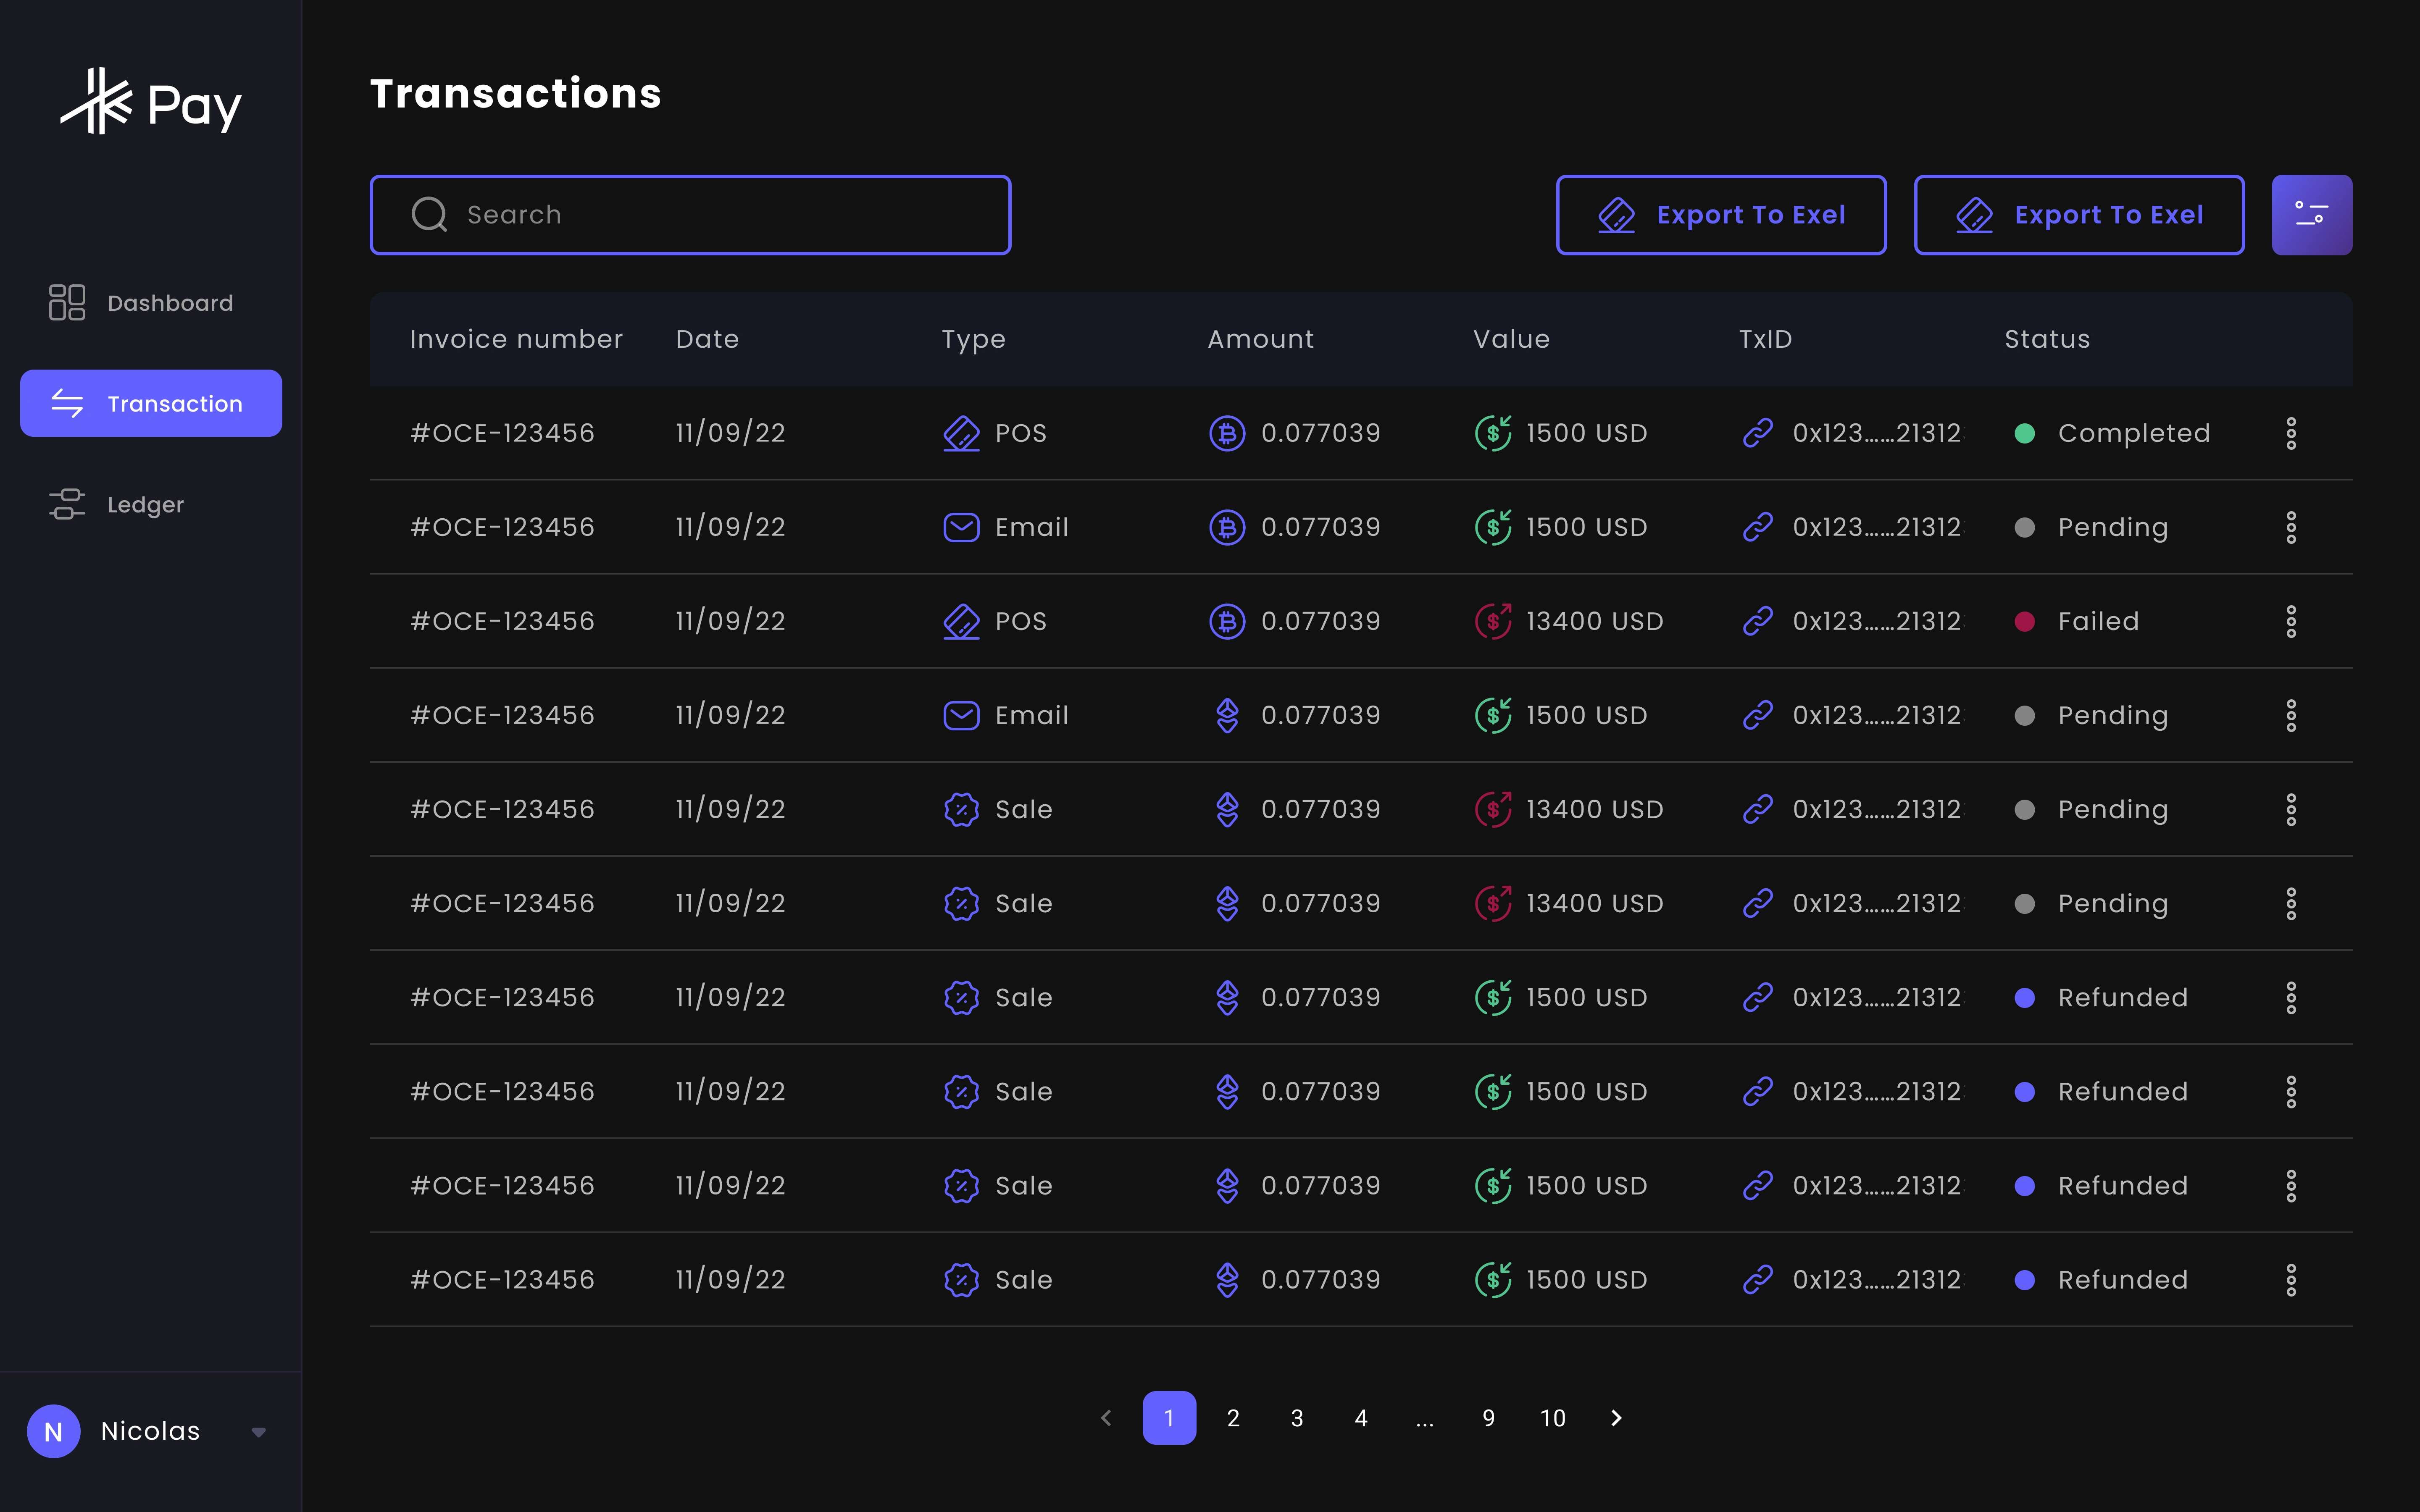Click Export To Exel beside filter button

pos(2078,215)
